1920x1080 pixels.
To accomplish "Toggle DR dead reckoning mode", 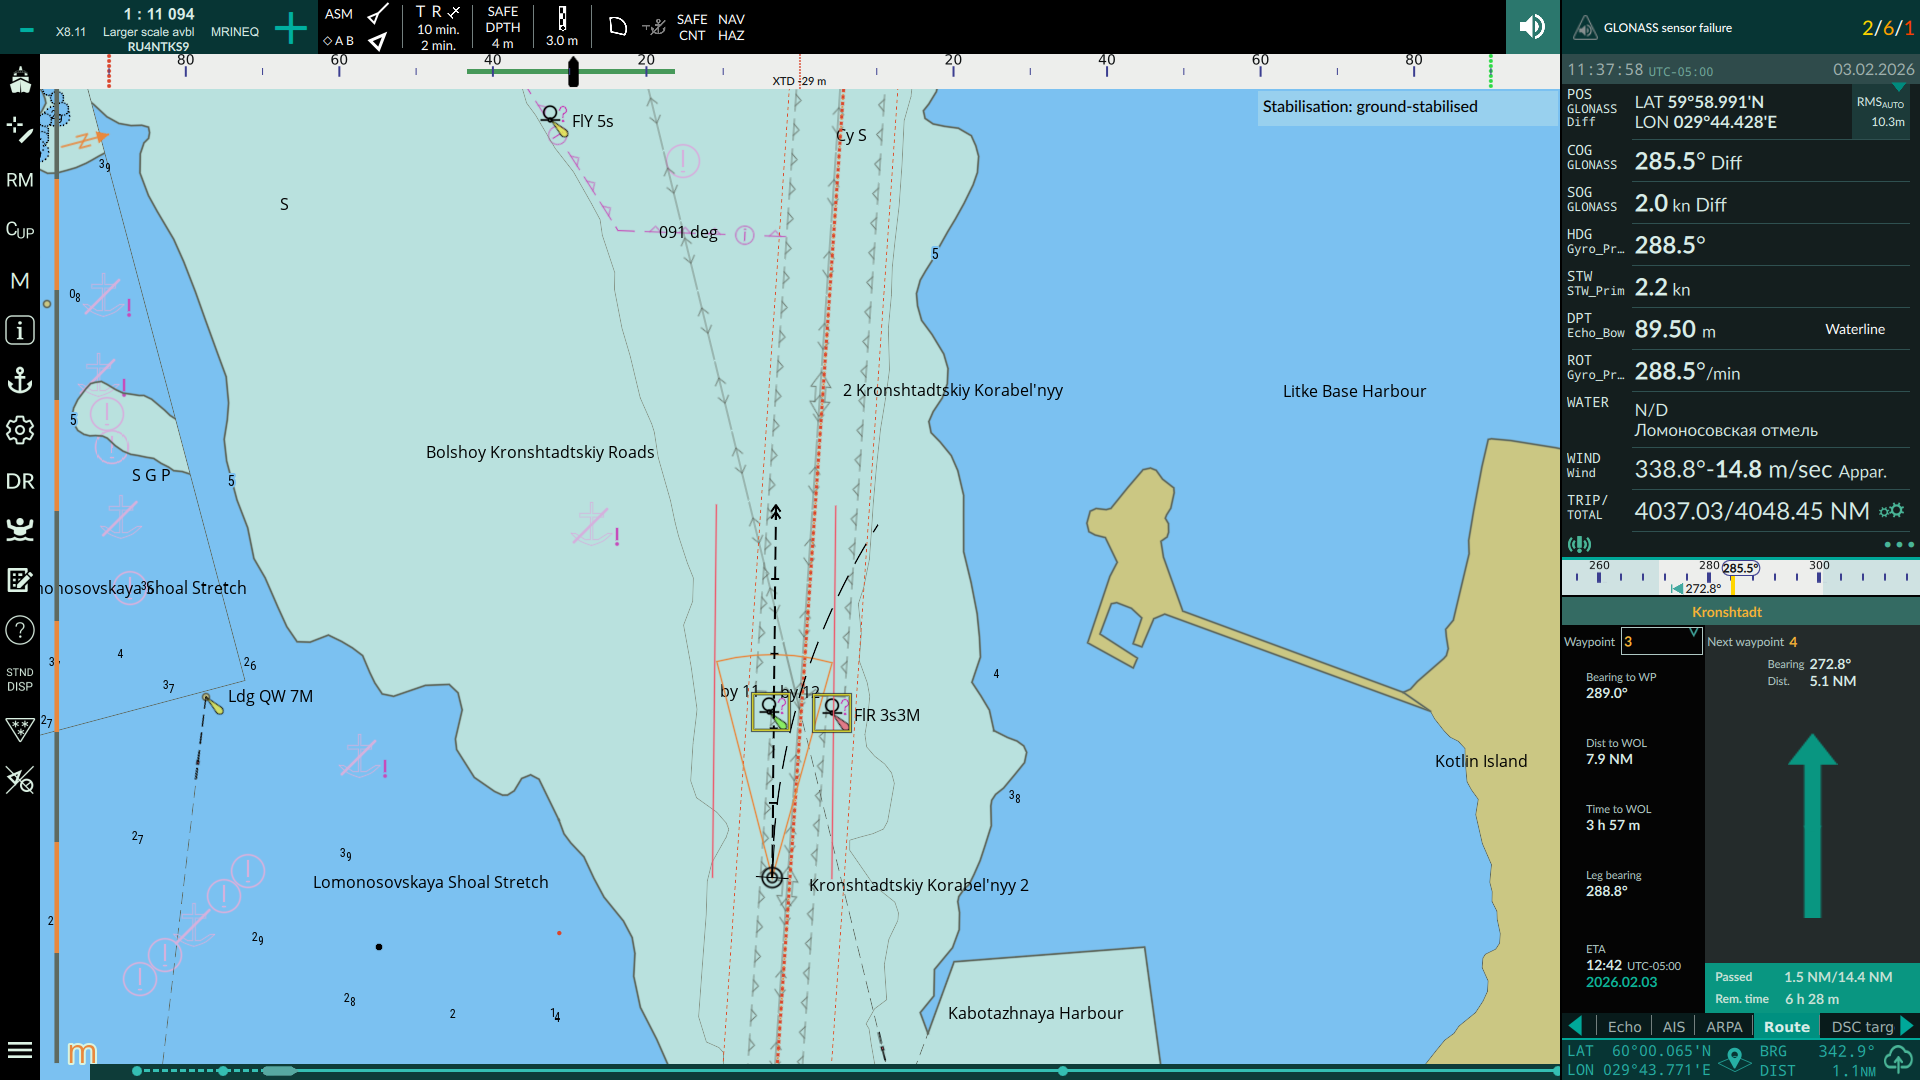I will point(20,481).
